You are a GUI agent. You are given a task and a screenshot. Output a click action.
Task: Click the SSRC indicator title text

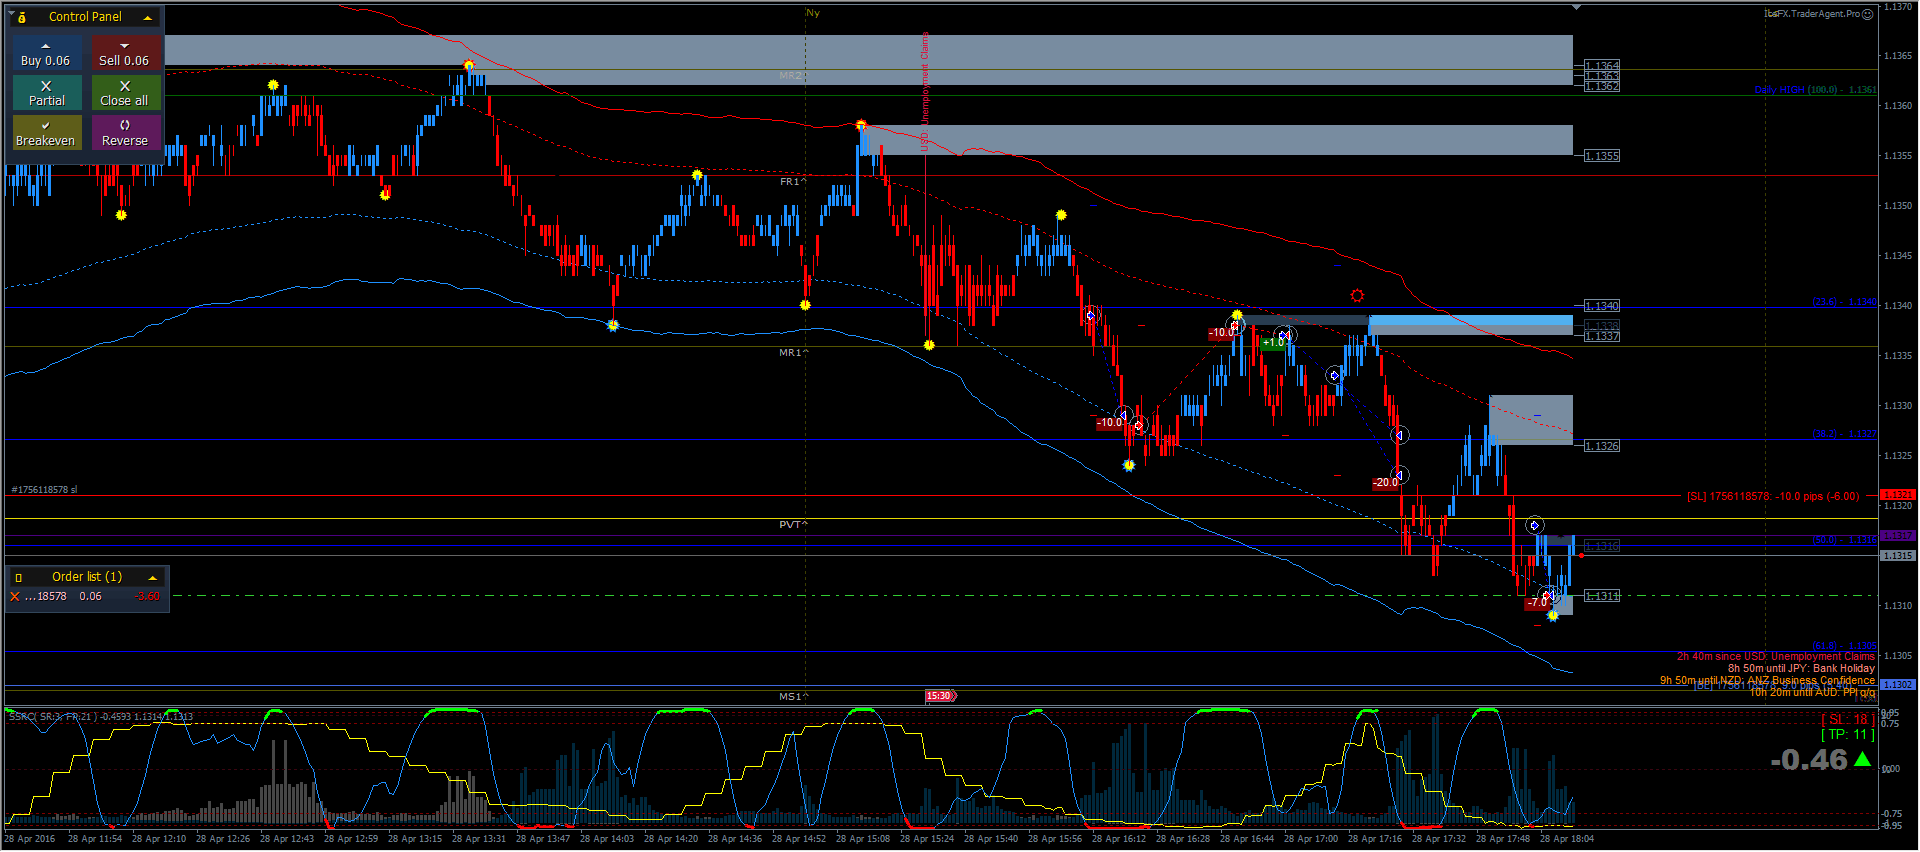(x=100, y=716)
